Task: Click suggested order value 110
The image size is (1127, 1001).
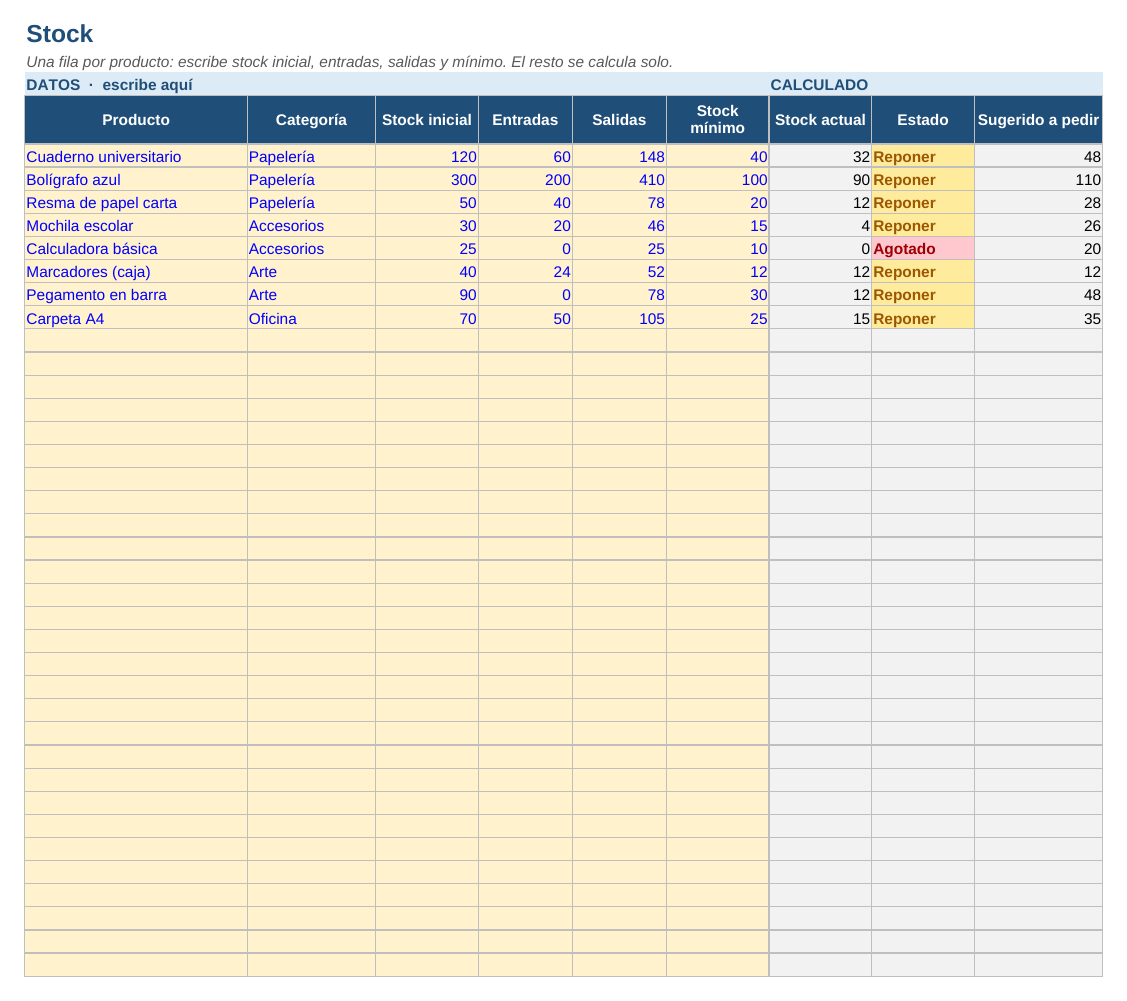Action: click(x=1039, y=180)
